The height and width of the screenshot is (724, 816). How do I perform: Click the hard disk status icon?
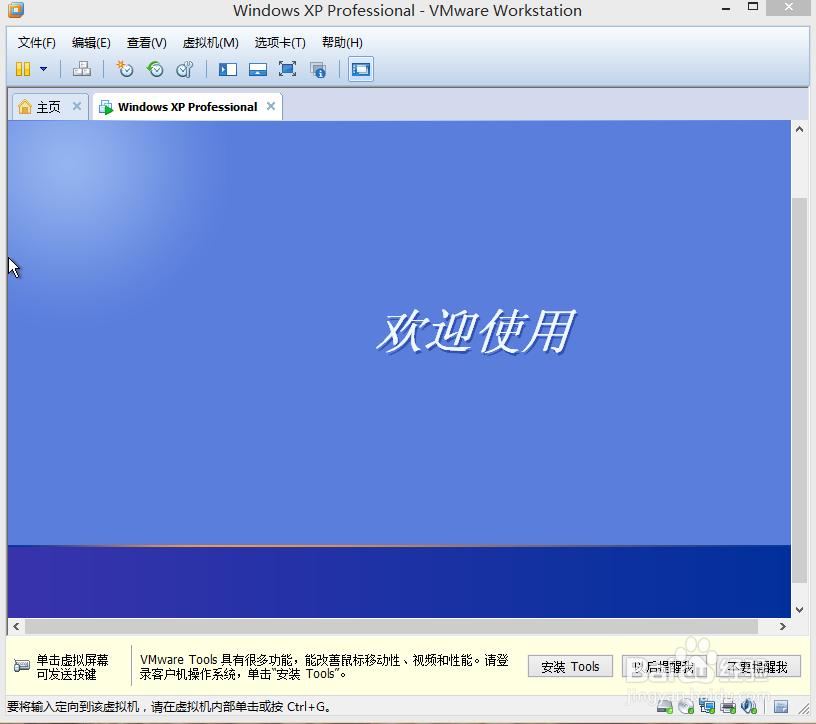[x=665, y=706]
